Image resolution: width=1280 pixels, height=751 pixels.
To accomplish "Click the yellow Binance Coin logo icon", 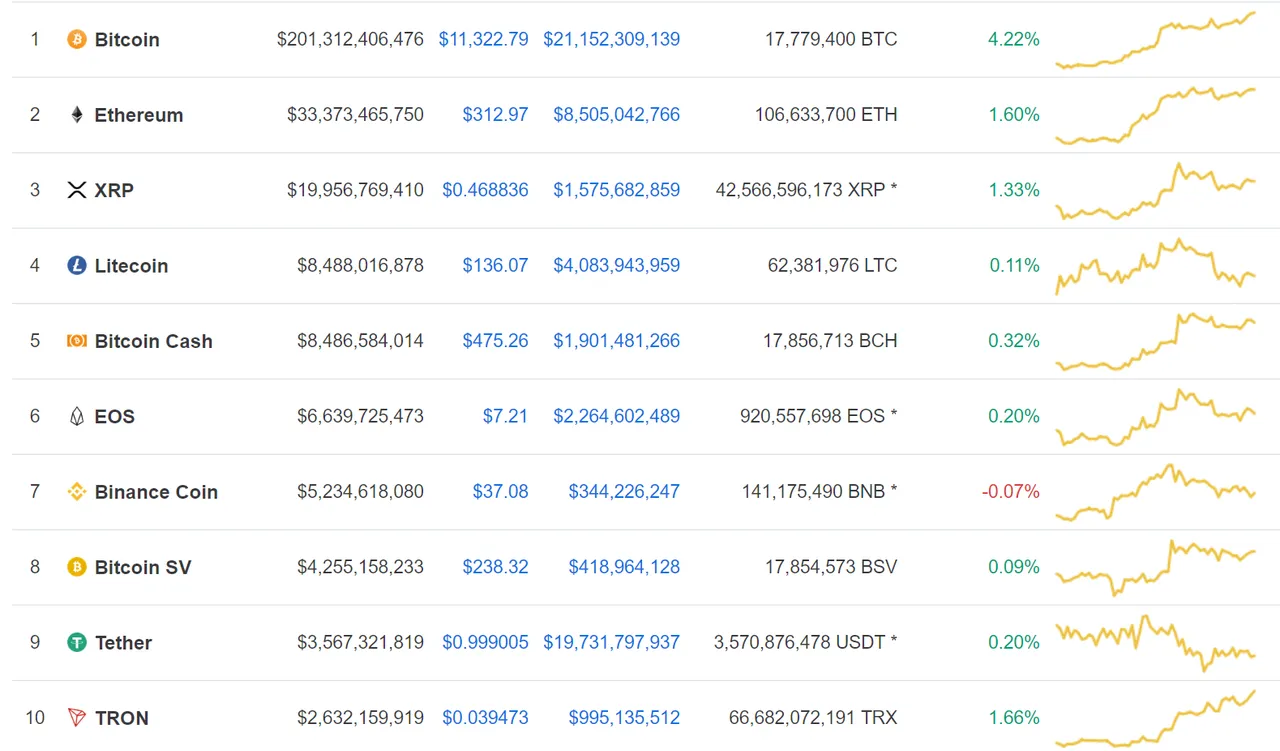I will click(77, 492).
